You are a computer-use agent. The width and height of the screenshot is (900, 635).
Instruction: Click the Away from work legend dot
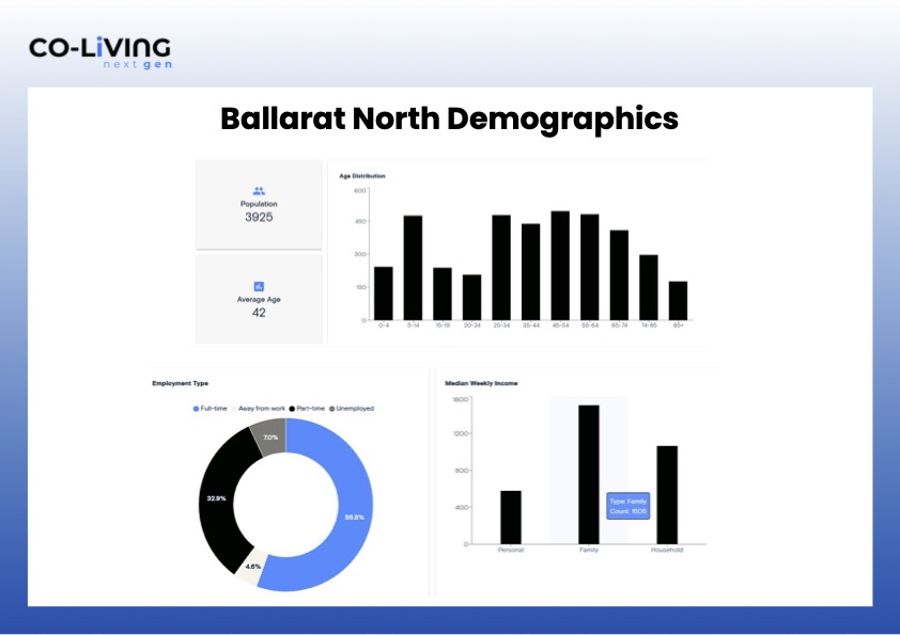(234, 409)
